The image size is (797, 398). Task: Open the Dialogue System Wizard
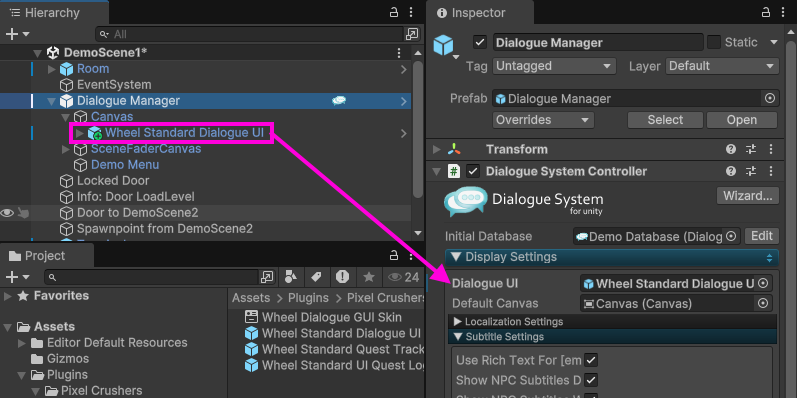pos(748,196)
